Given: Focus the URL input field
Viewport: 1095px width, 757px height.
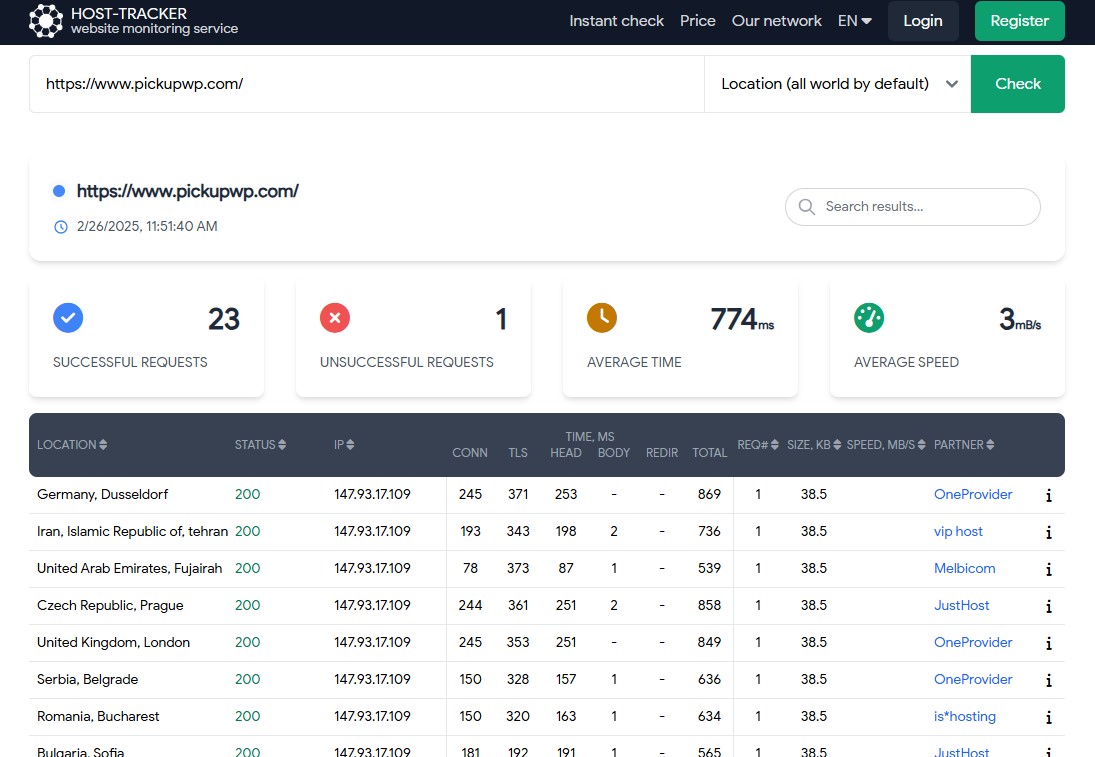Looking at the screenshot, I should [x=367, y=84].
